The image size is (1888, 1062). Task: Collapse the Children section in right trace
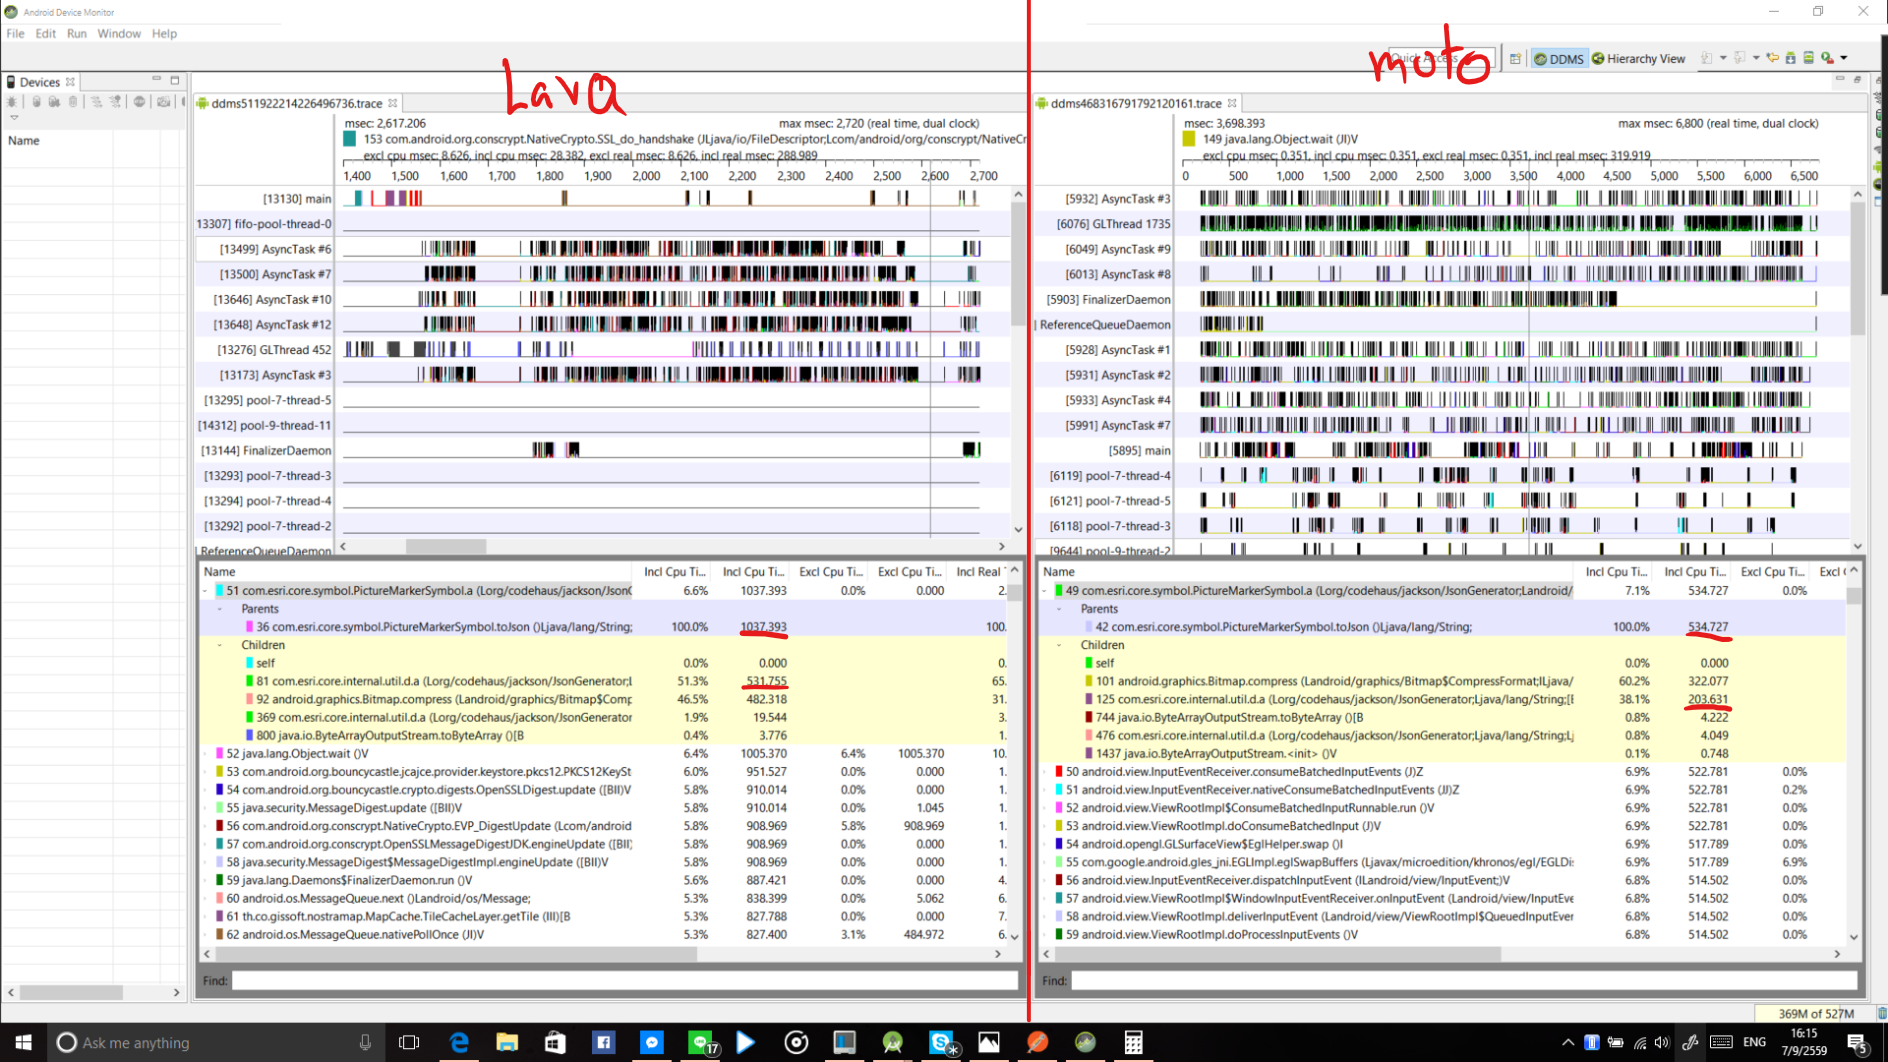(x=1060, y=645)
